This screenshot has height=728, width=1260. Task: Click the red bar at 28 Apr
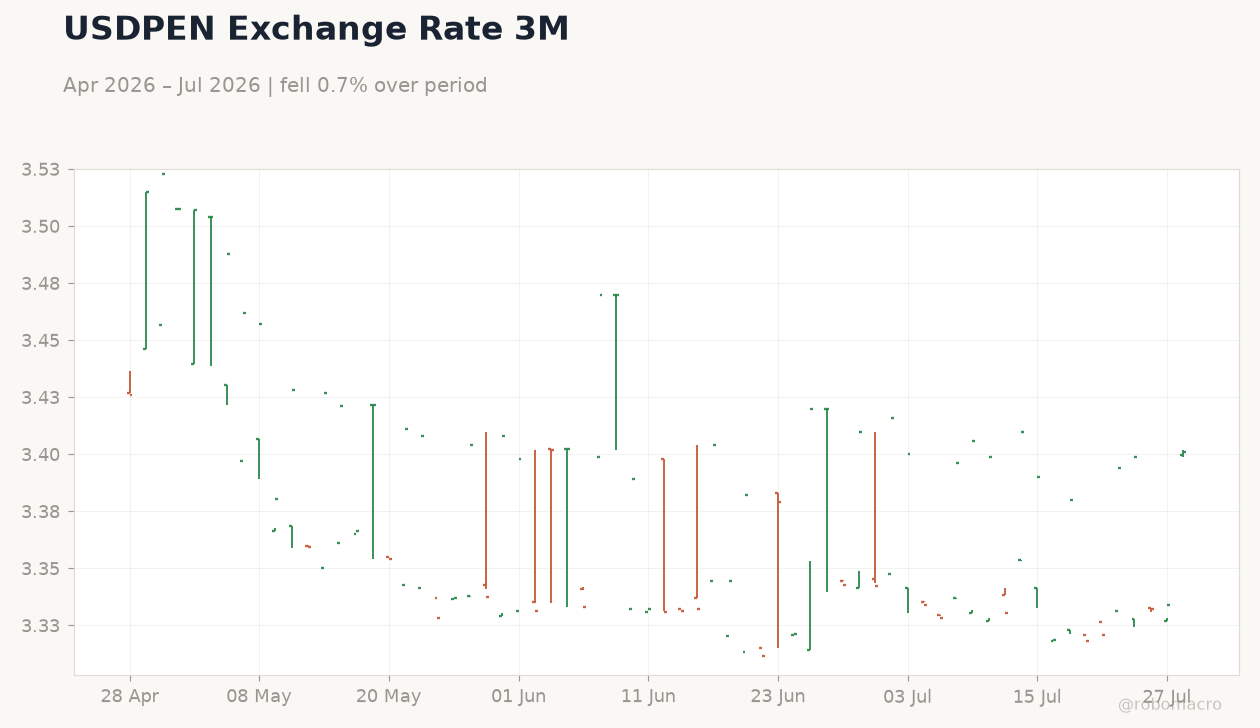coord(130,384)
